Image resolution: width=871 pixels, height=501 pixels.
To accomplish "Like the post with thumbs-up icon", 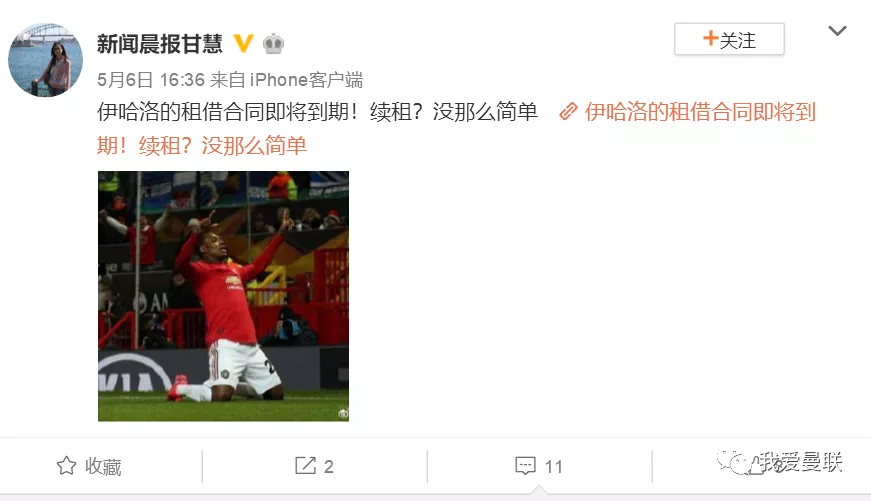I will point(755,465).
